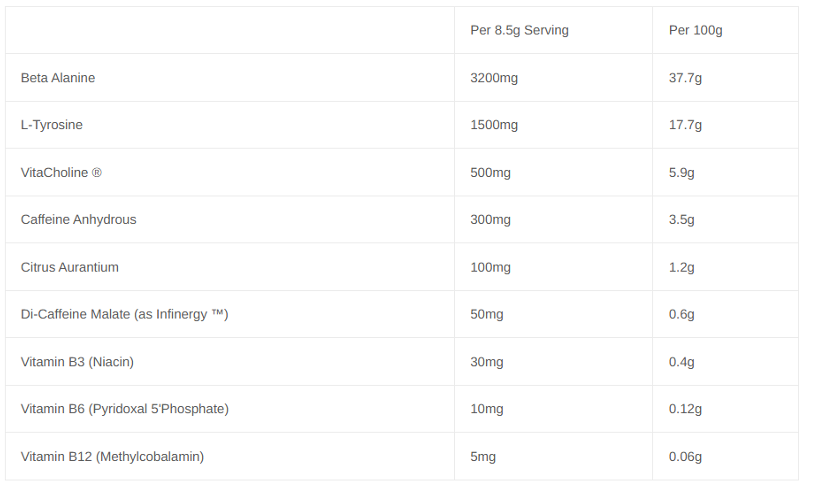
Task: Select the Caffeine Anhydrous label
Action: tap(78, 220)
